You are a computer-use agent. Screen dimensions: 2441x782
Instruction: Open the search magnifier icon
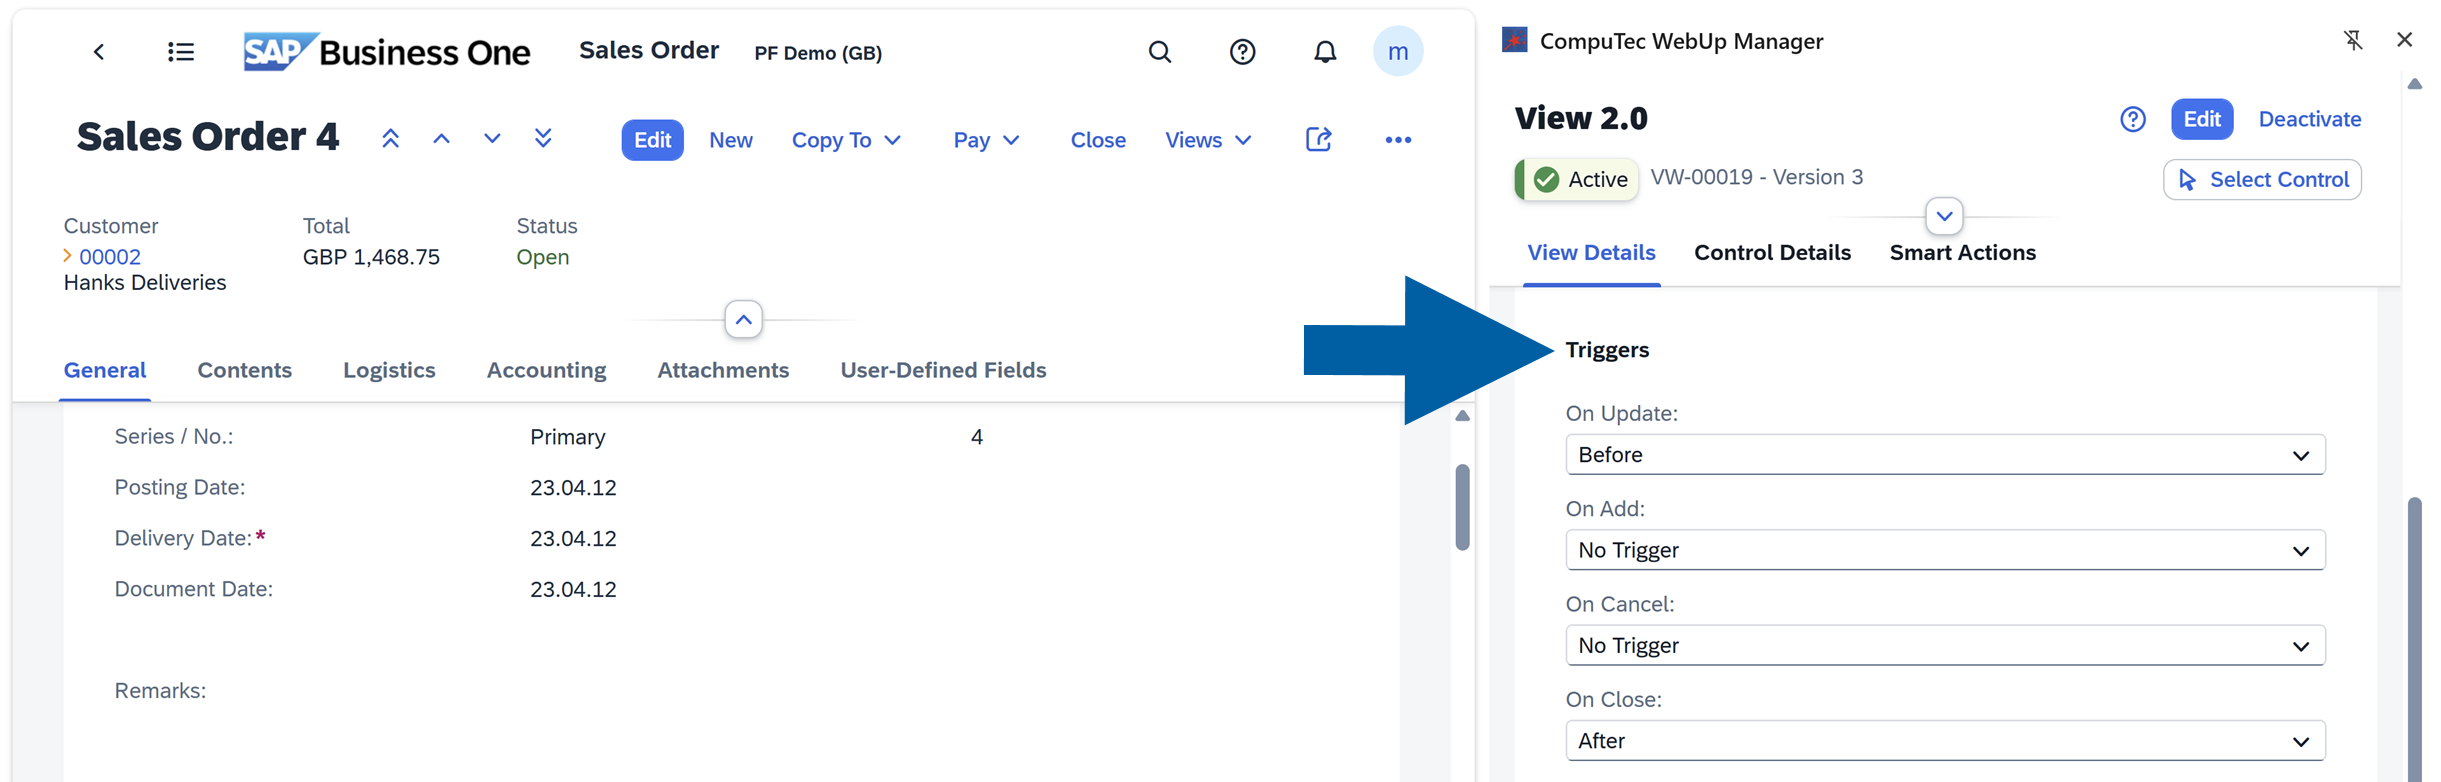pyautogui.click(x=1160, y=52)
